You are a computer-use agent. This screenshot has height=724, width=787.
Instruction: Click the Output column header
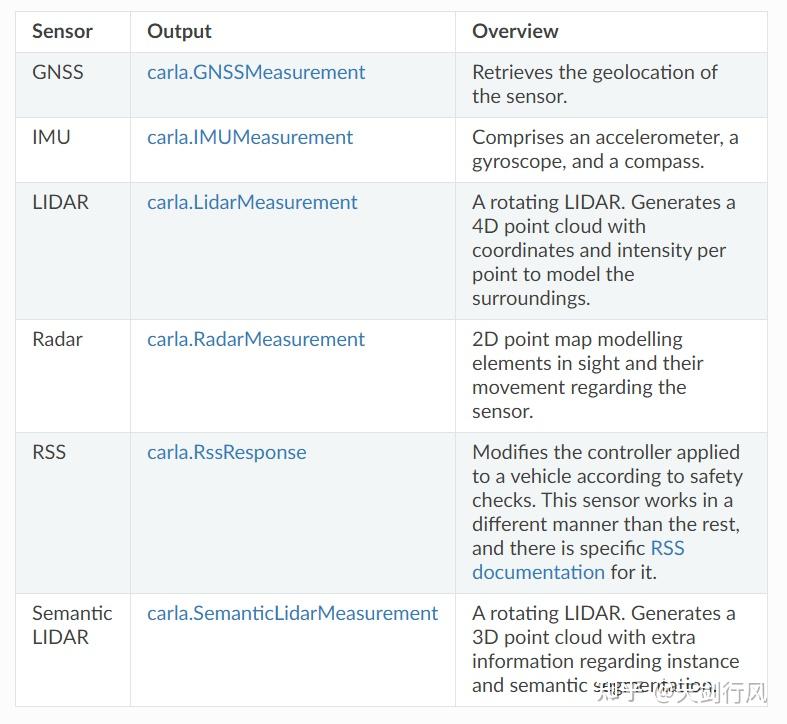[x=179, y=32]
